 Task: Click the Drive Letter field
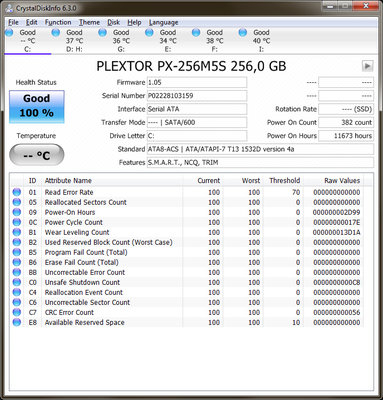click(197, 136)
